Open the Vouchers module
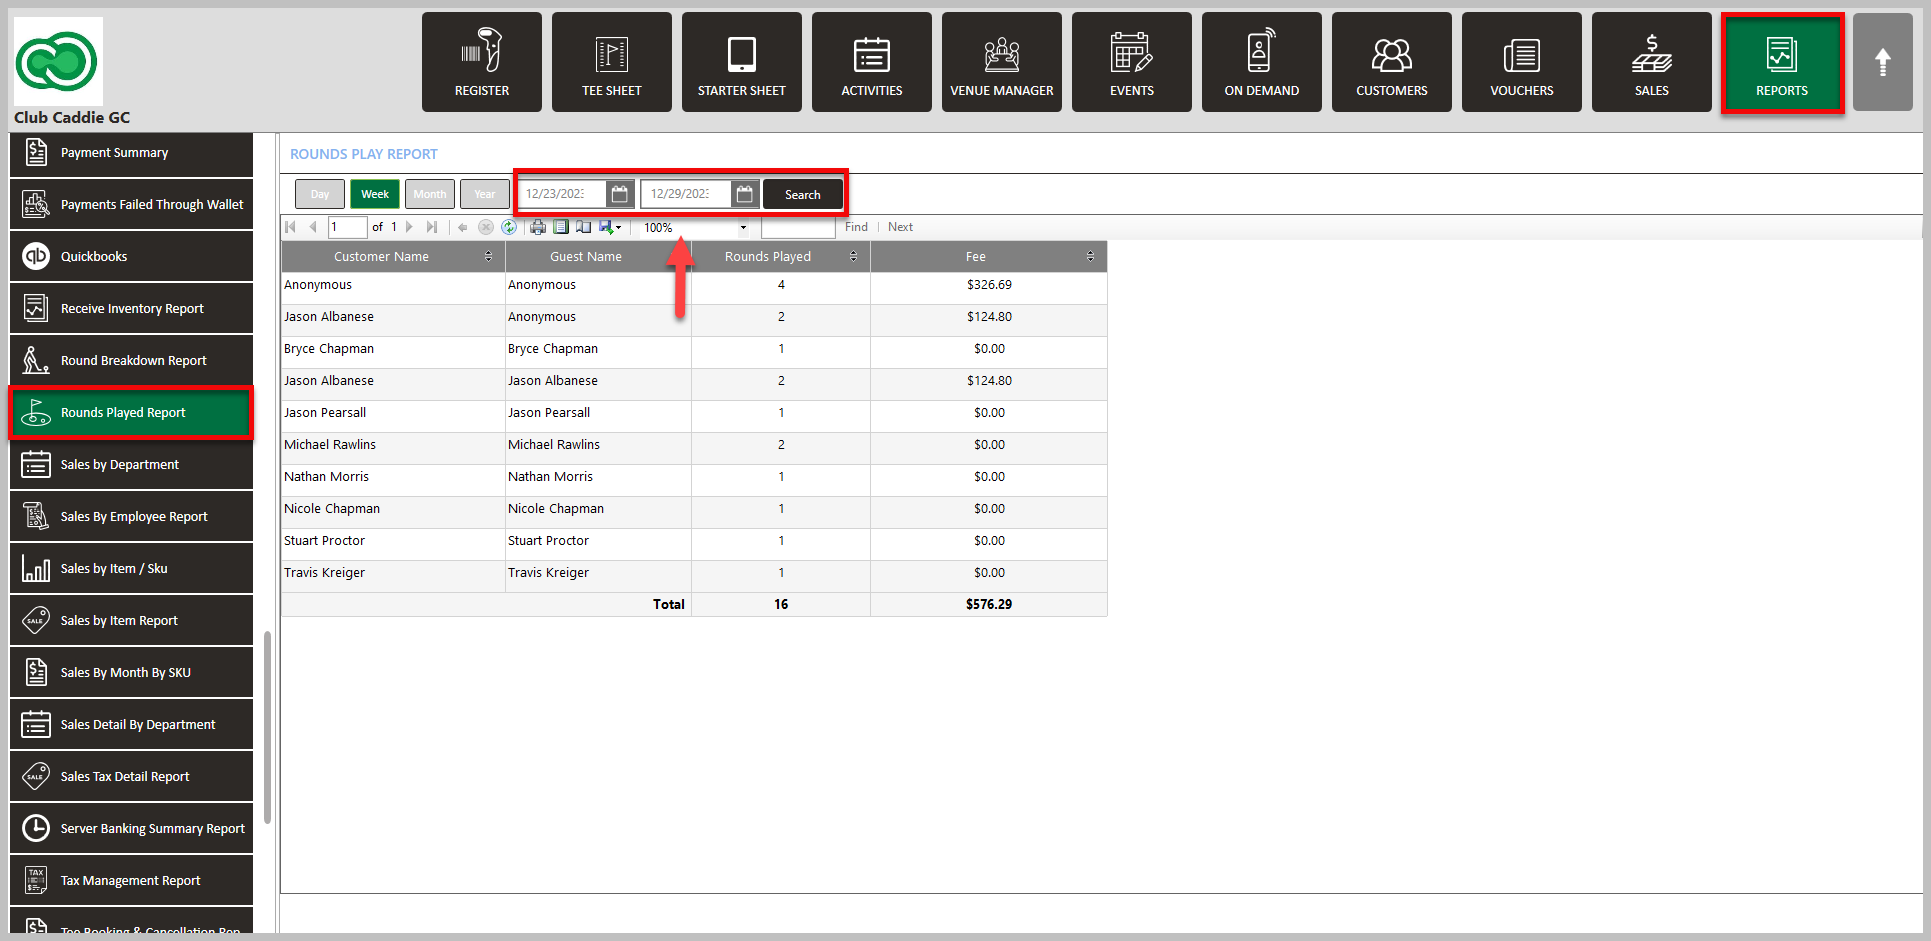The height and width of the screenshot is (941, 1931). (x=1522, y=62)
